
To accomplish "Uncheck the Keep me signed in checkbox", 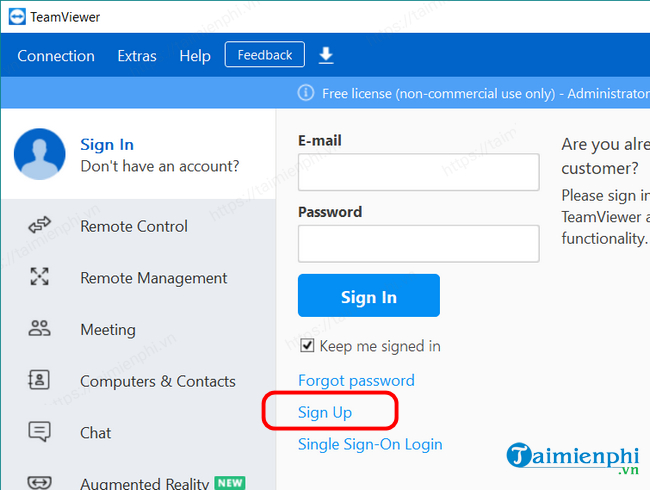I will coord(307,345).
